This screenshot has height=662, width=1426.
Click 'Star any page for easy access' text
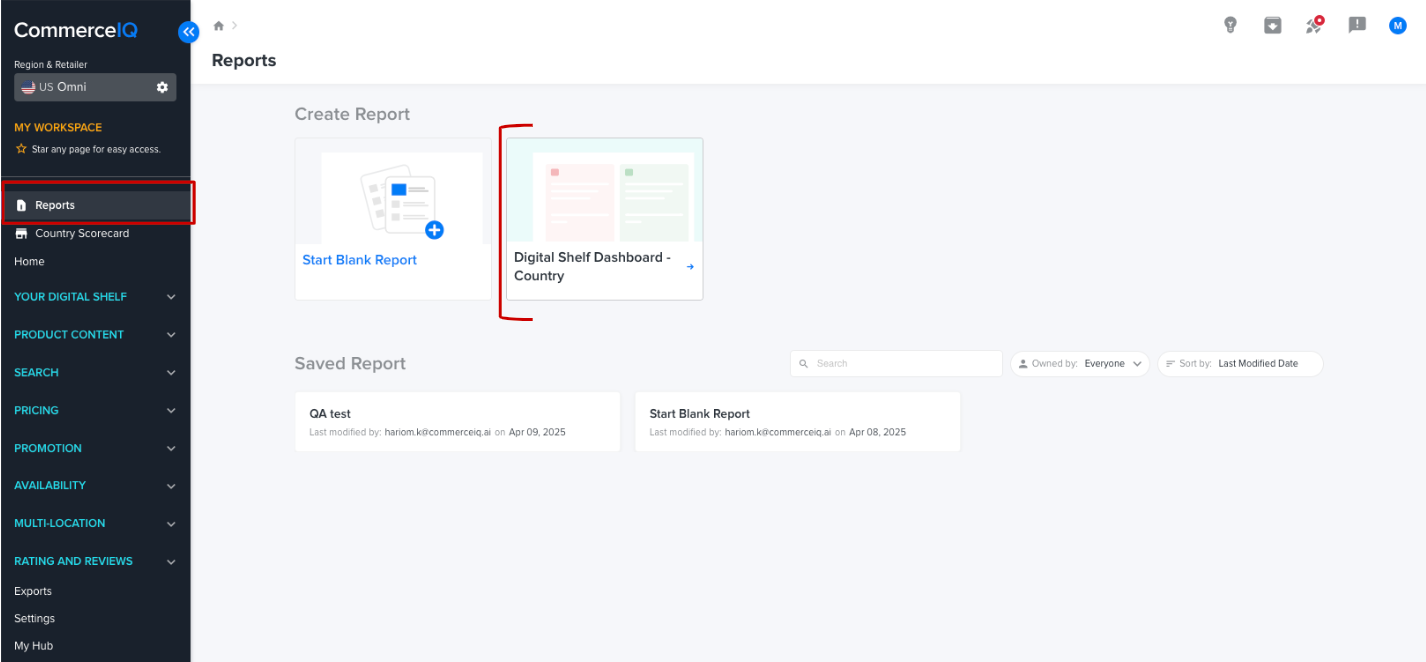(x=96, y=149)
